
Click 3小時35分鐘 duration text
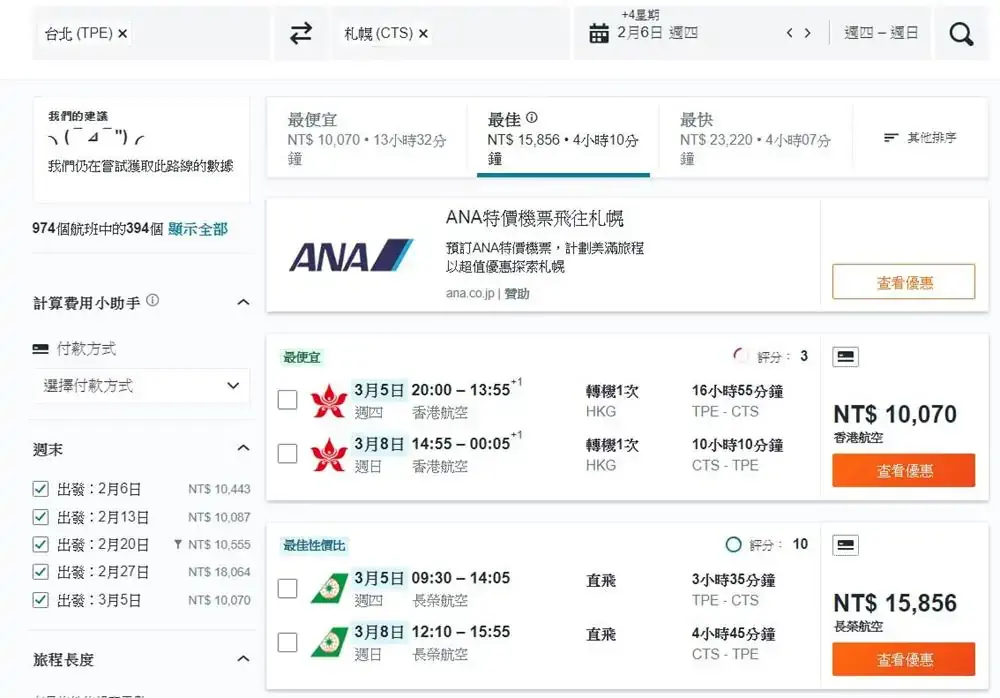point(733,580)
